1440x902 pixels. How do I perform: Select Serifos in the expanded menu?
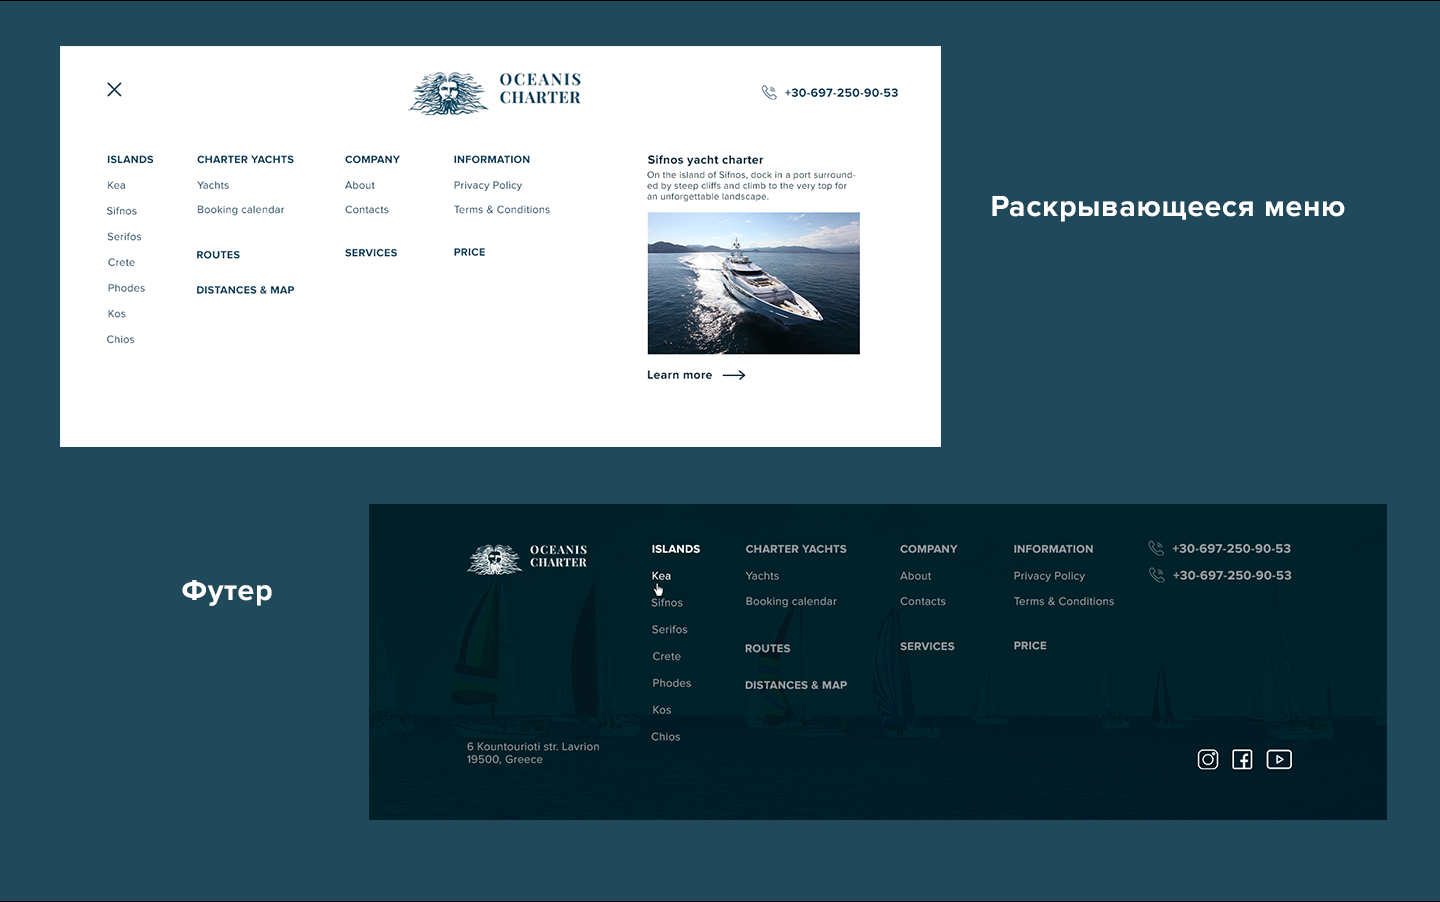click(124, 237)
